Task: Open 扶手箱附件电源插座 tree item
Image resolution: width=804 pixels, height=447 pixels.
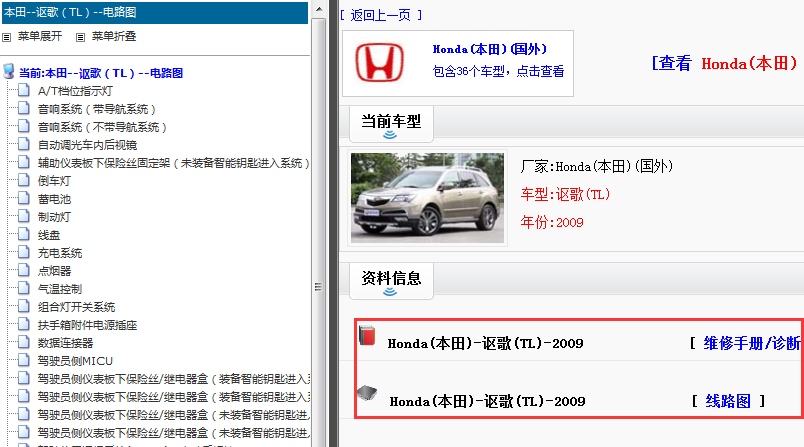Action: pos(87,324)
